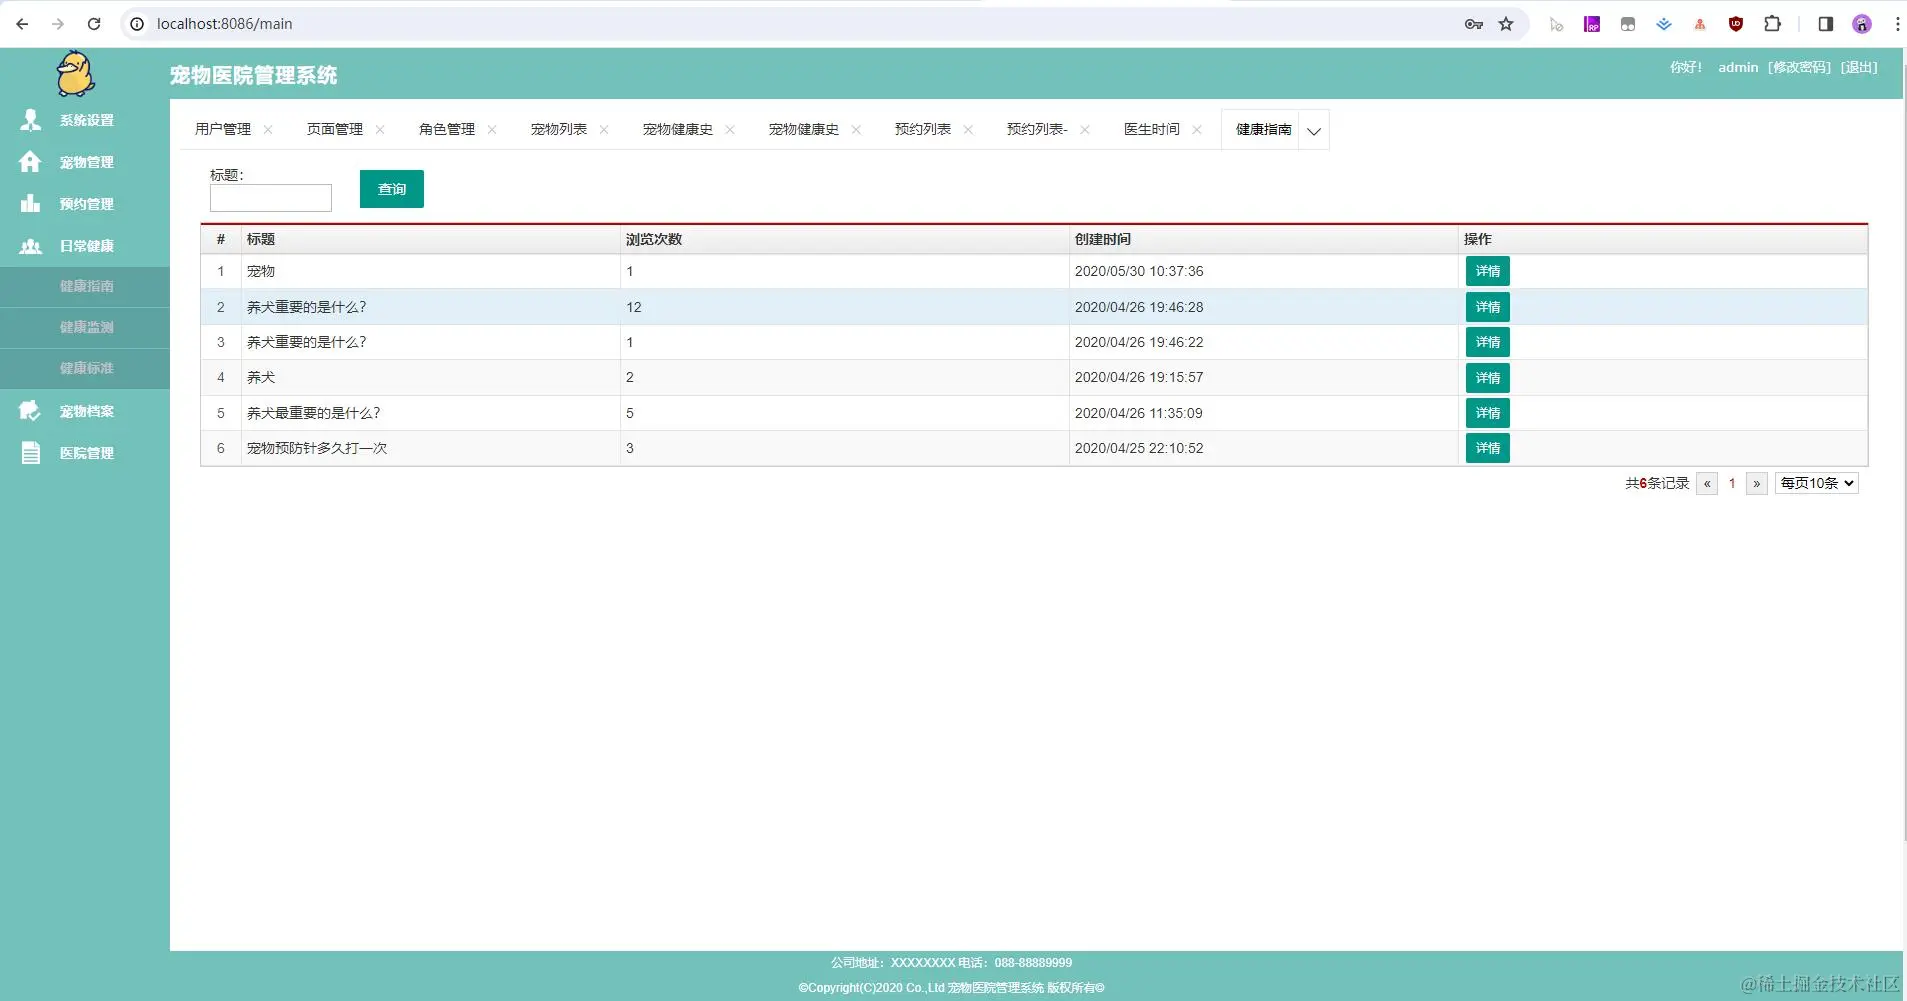The image size is (1907, 1001).
Task: Click the purple extension icon
Action: 1592,24
